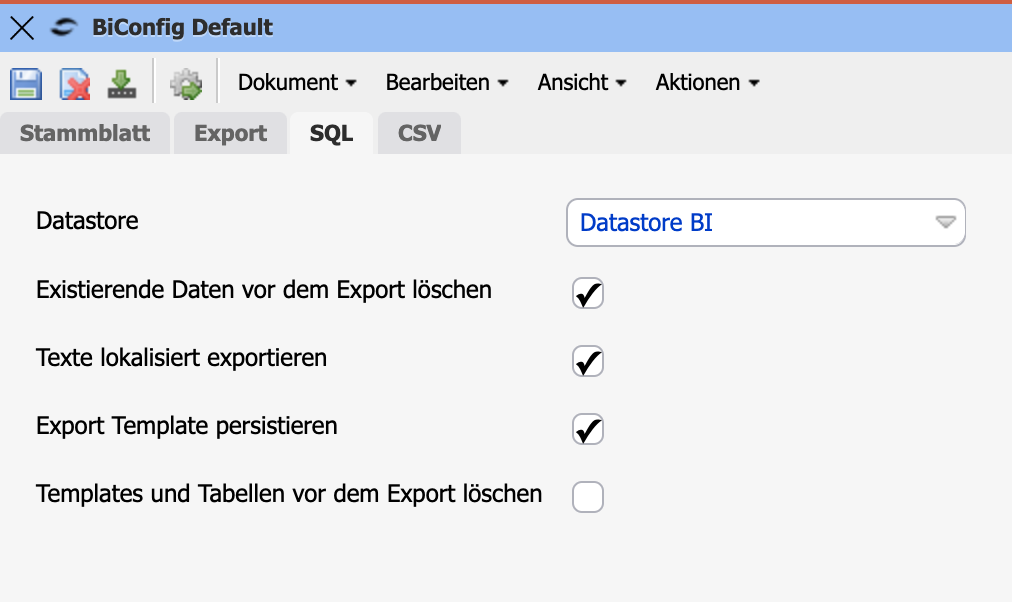Screen dimensions: 1012x602
Task: Uncheck Existierende Daten vor dem Export löschen
Action: pyautogui.click(x=588, y=293)
